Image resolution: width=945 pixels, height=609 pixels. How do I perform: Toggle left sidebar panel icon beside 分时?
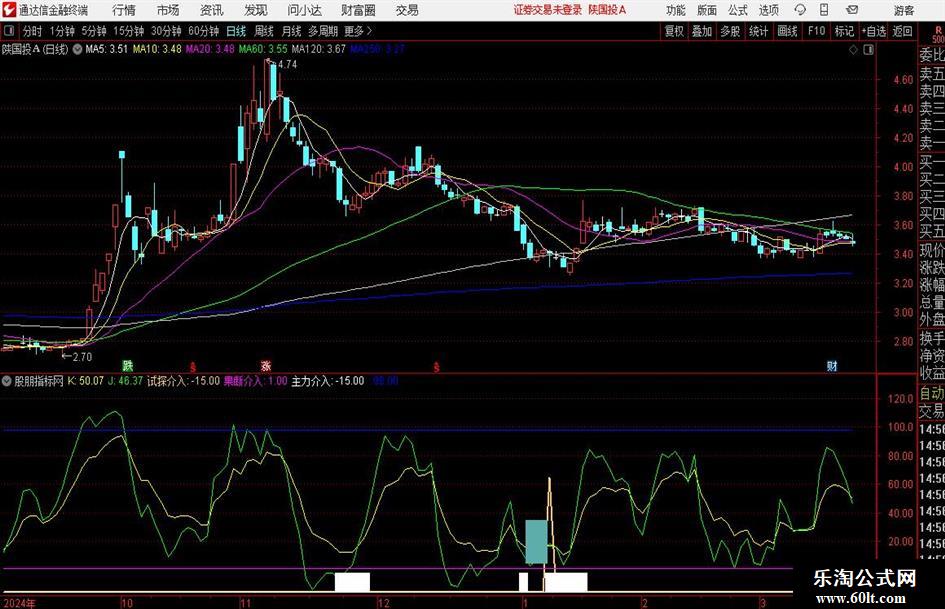(8, 31)
